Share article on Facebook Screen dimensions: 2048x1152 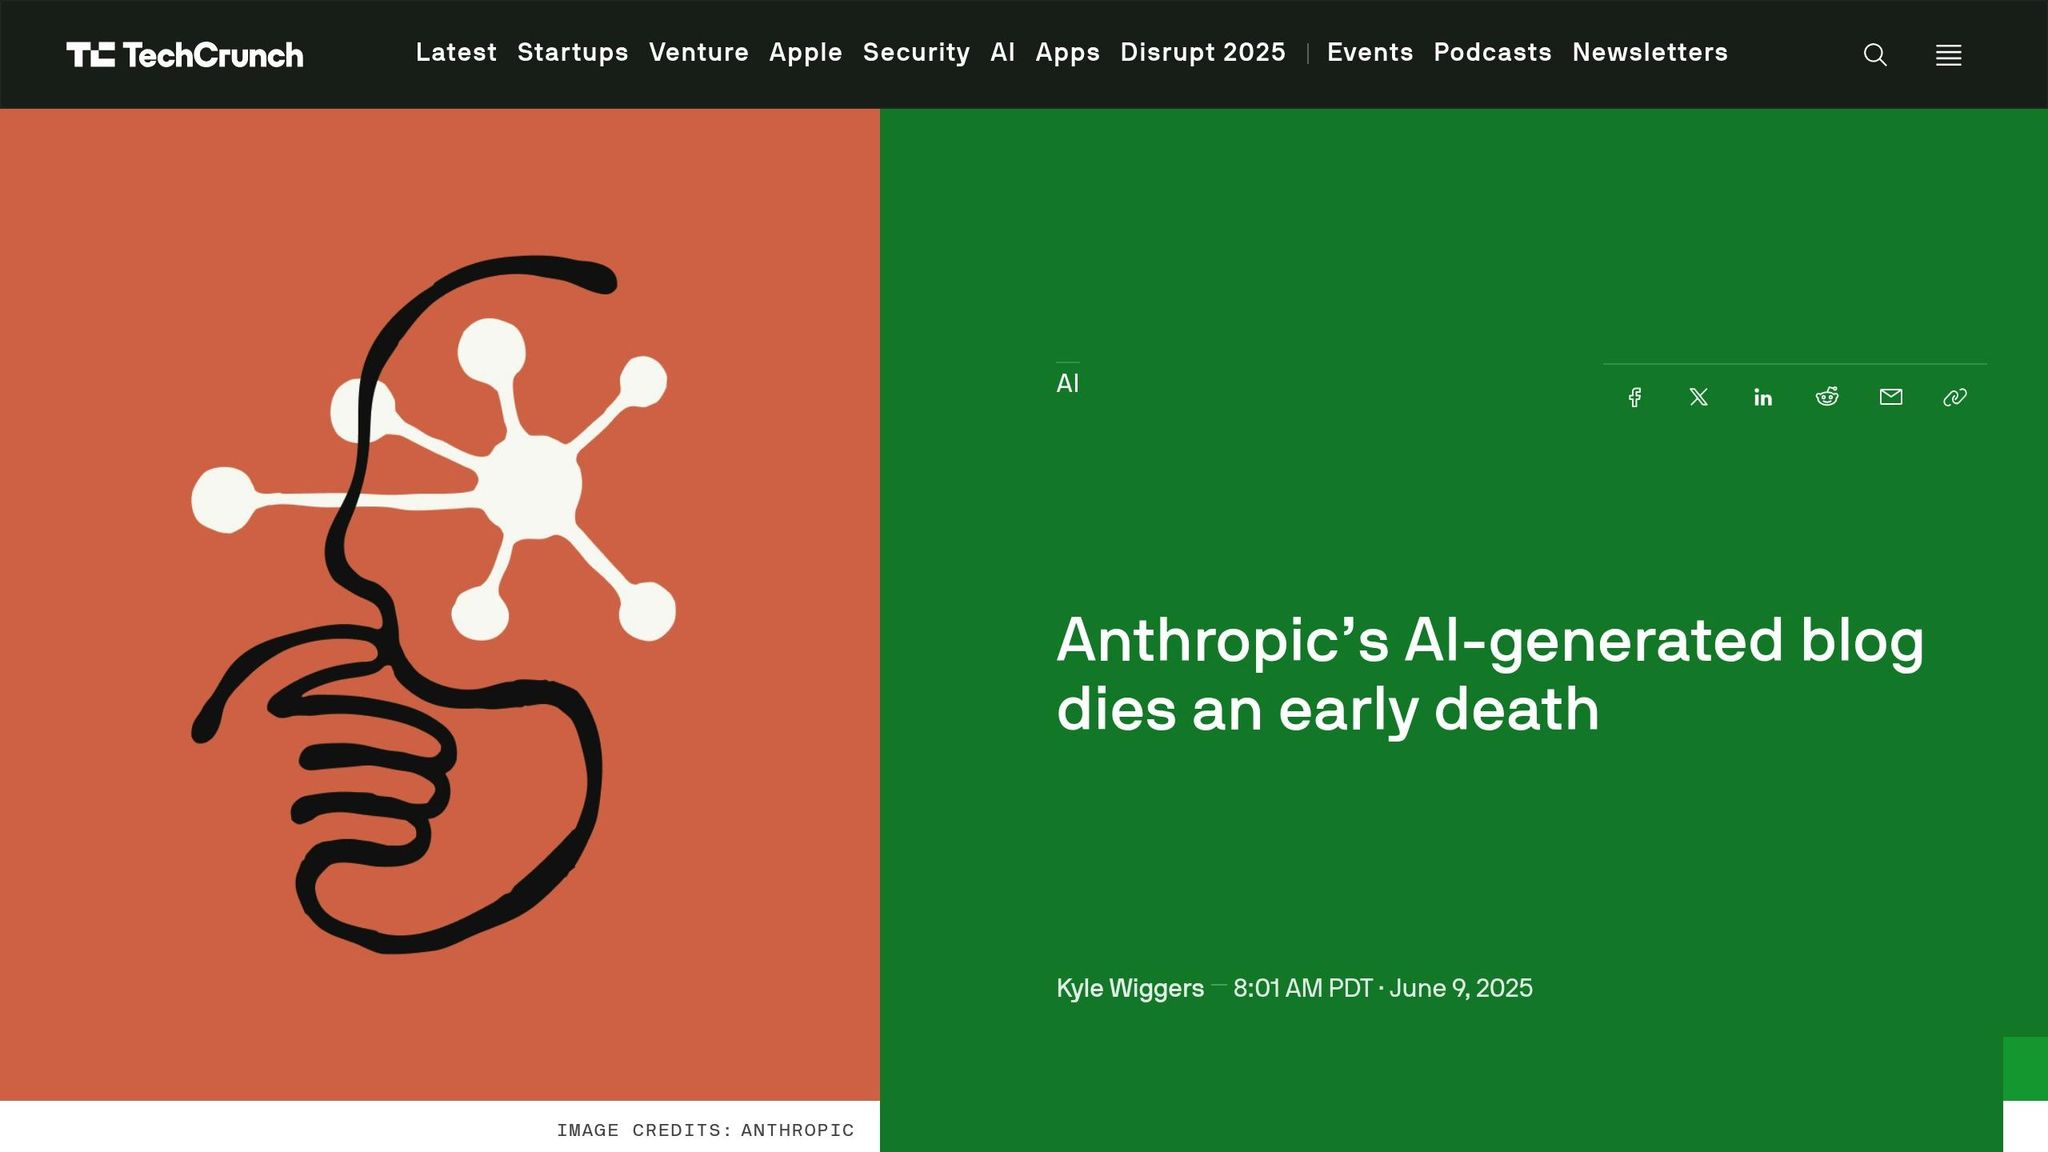1635,397
